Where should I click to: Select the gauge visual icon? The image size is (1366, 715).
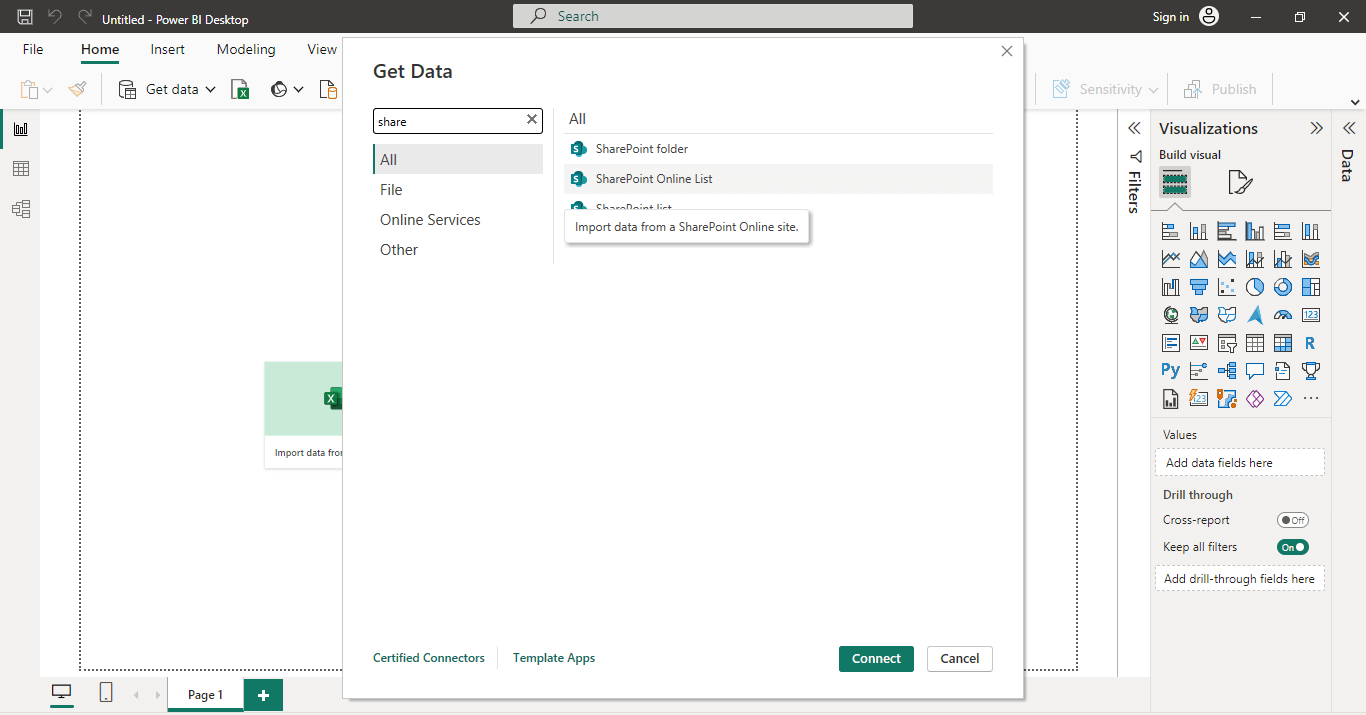coord(1283,315)
